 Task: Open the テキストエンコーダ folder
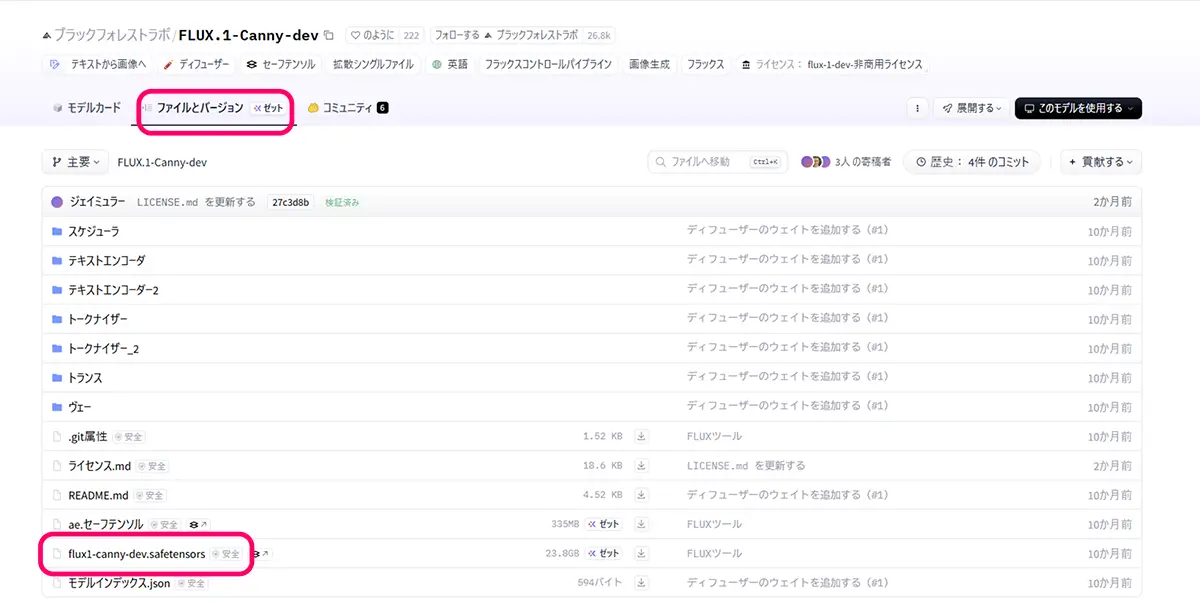(106, 260)
